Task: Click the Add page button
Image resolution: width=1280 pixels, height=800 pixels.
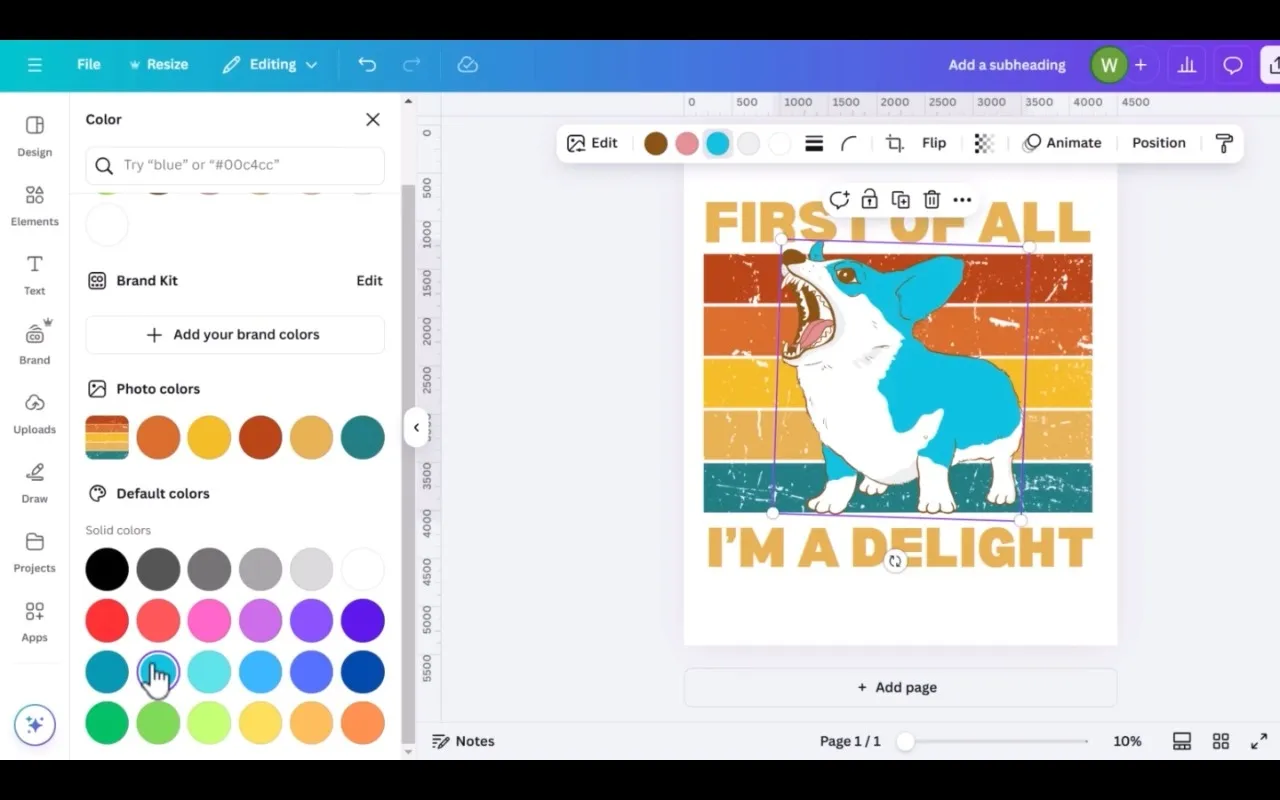Action: click(899, 687)
